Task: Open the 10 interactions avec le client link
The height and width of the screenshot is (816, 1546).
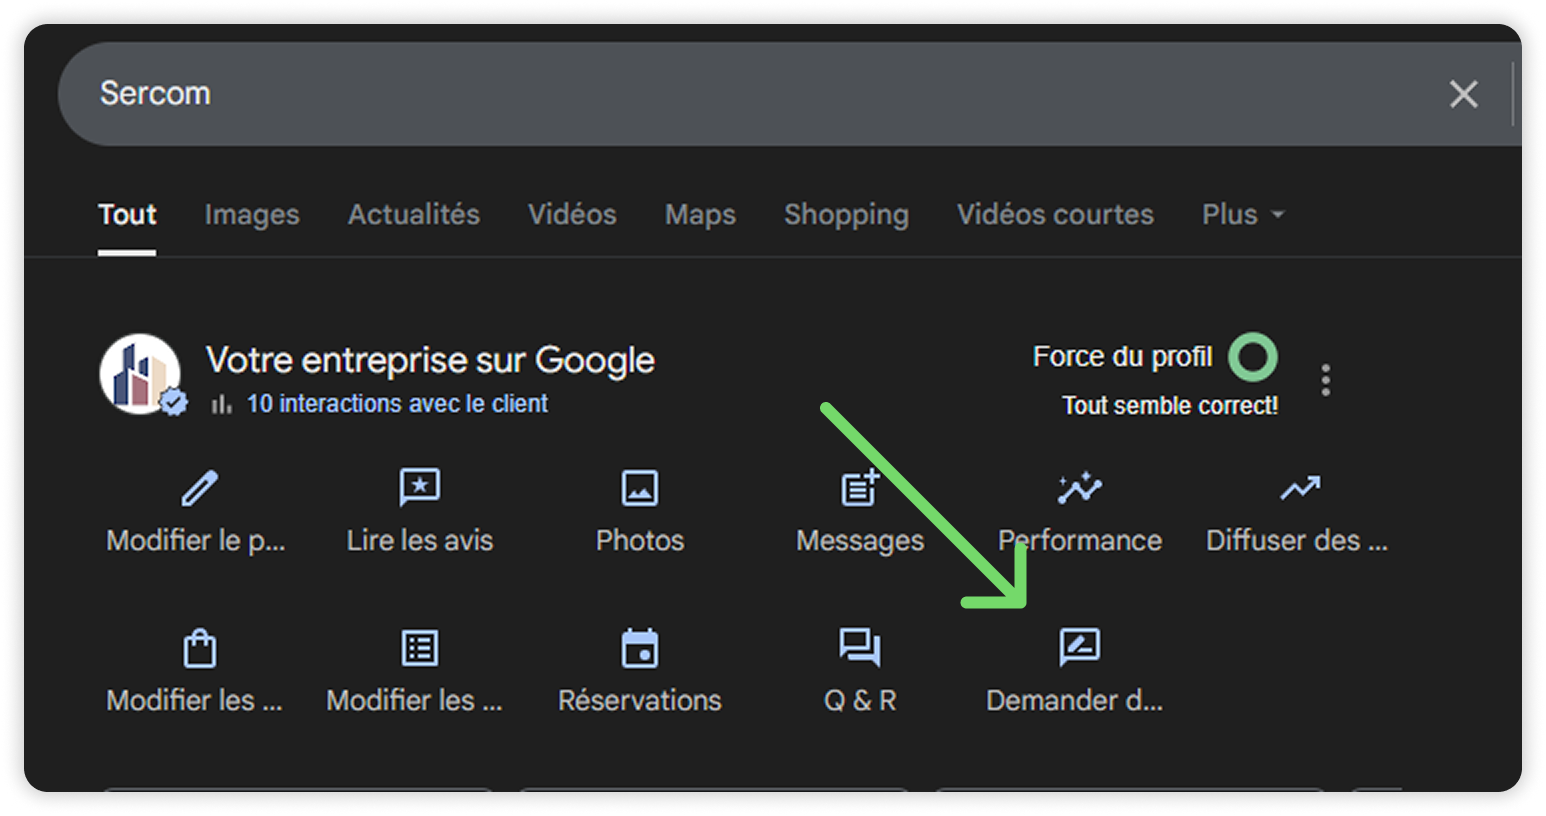Action: [x=397, y=404]
